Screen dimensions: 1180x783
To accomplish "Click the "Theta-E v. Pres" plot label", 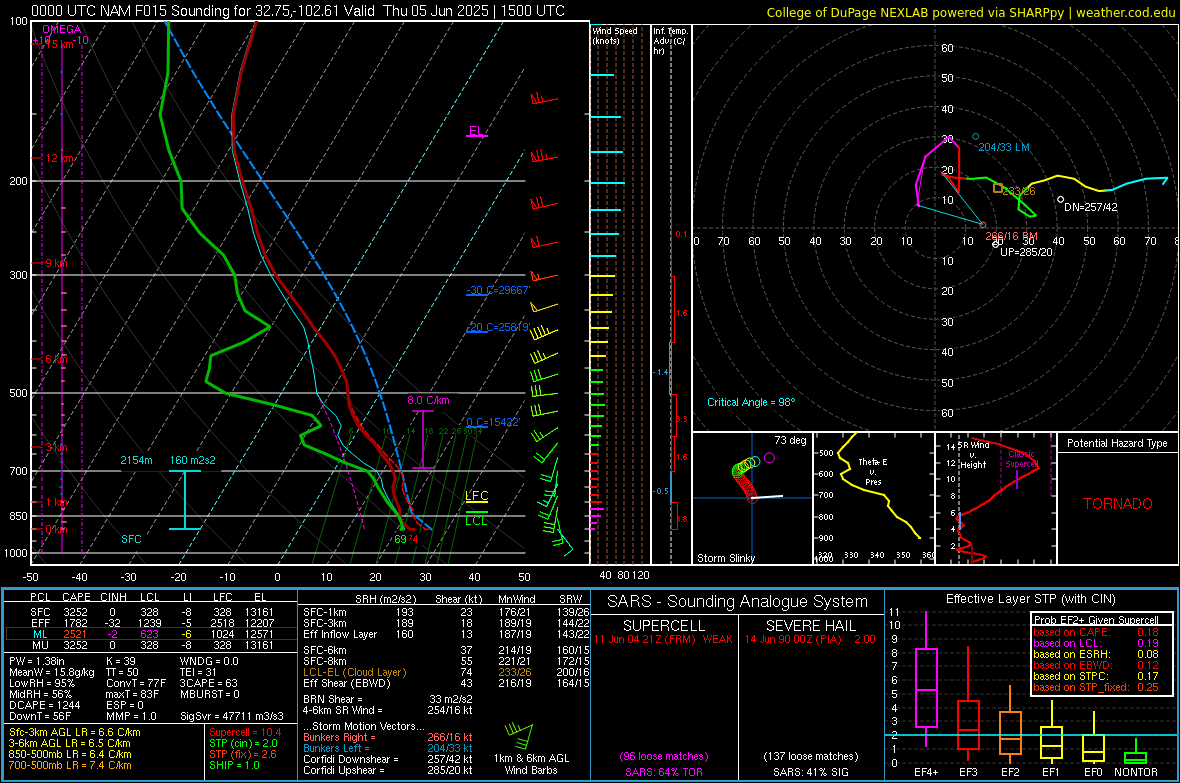I will 873,472.
